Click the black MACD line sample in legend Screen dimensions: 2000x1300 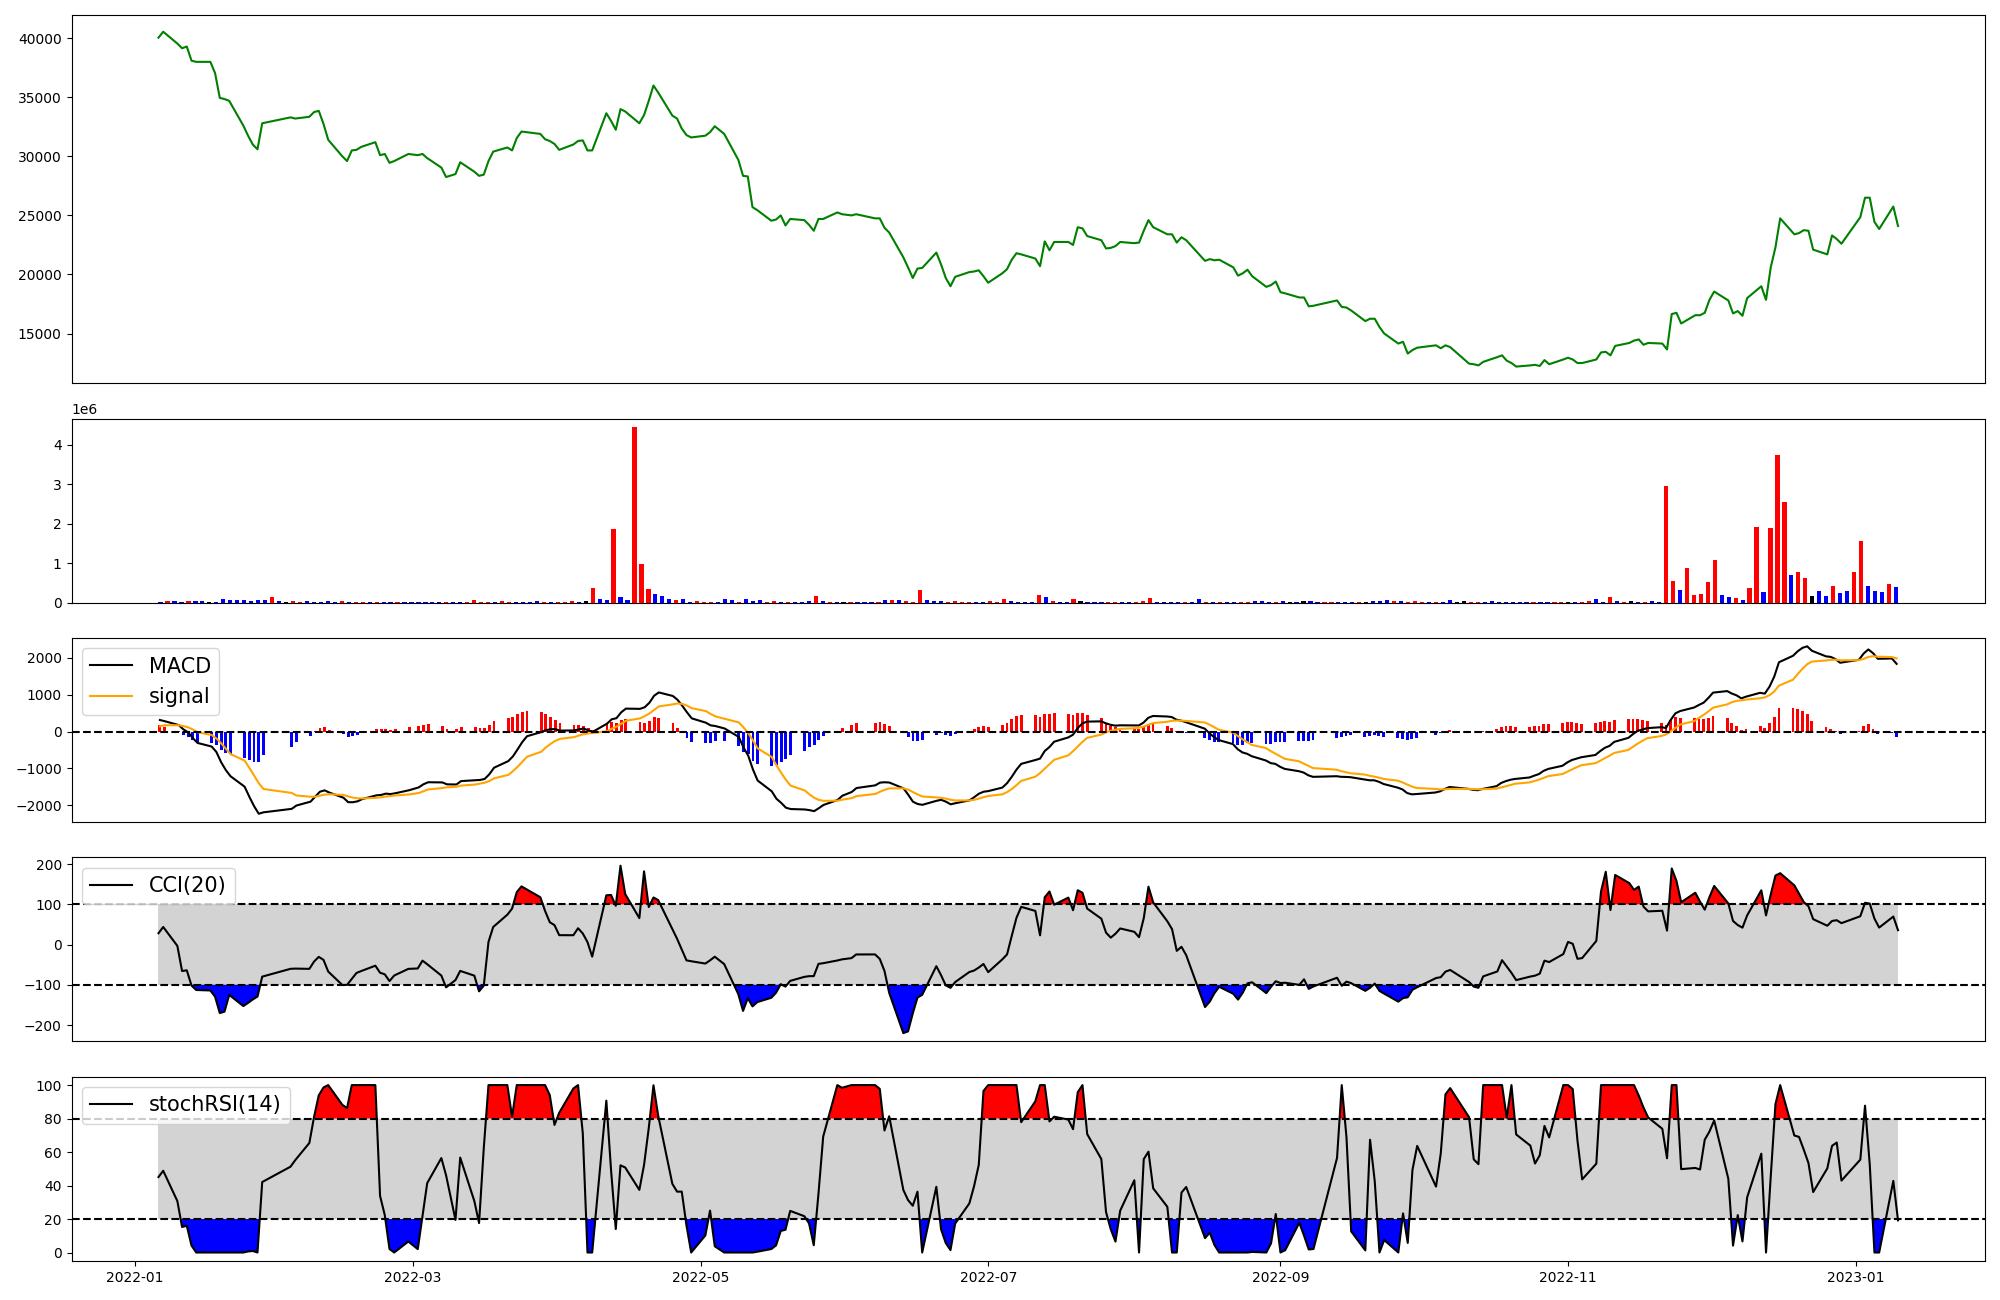tap(111, 666)
